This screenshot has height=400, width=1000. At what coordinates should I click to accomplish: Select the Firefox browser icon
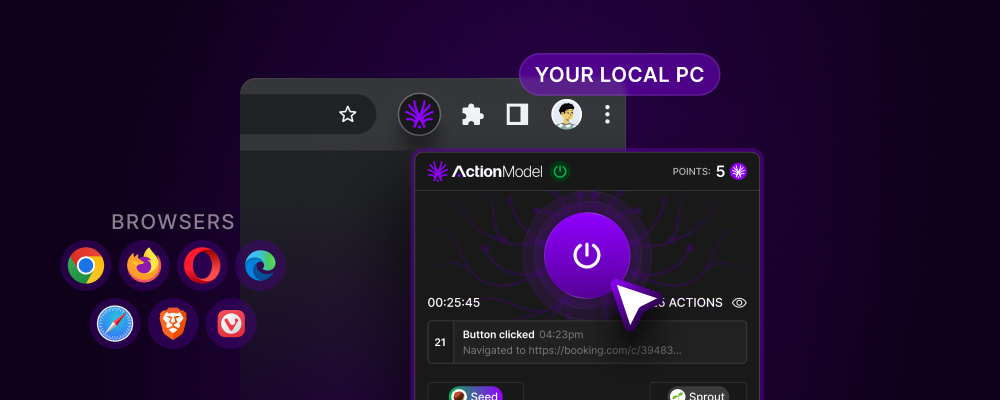[144, 265]
